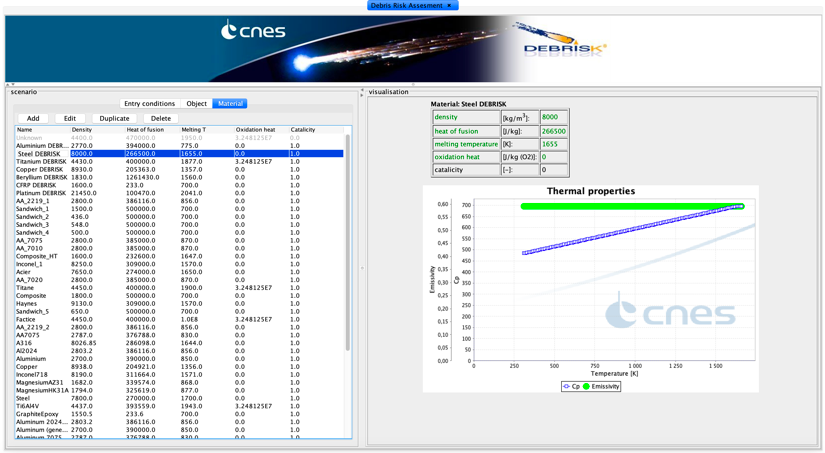The image size is (825, 453).
Task: Click split arrows below banner at left
Action: click(10, 85)
